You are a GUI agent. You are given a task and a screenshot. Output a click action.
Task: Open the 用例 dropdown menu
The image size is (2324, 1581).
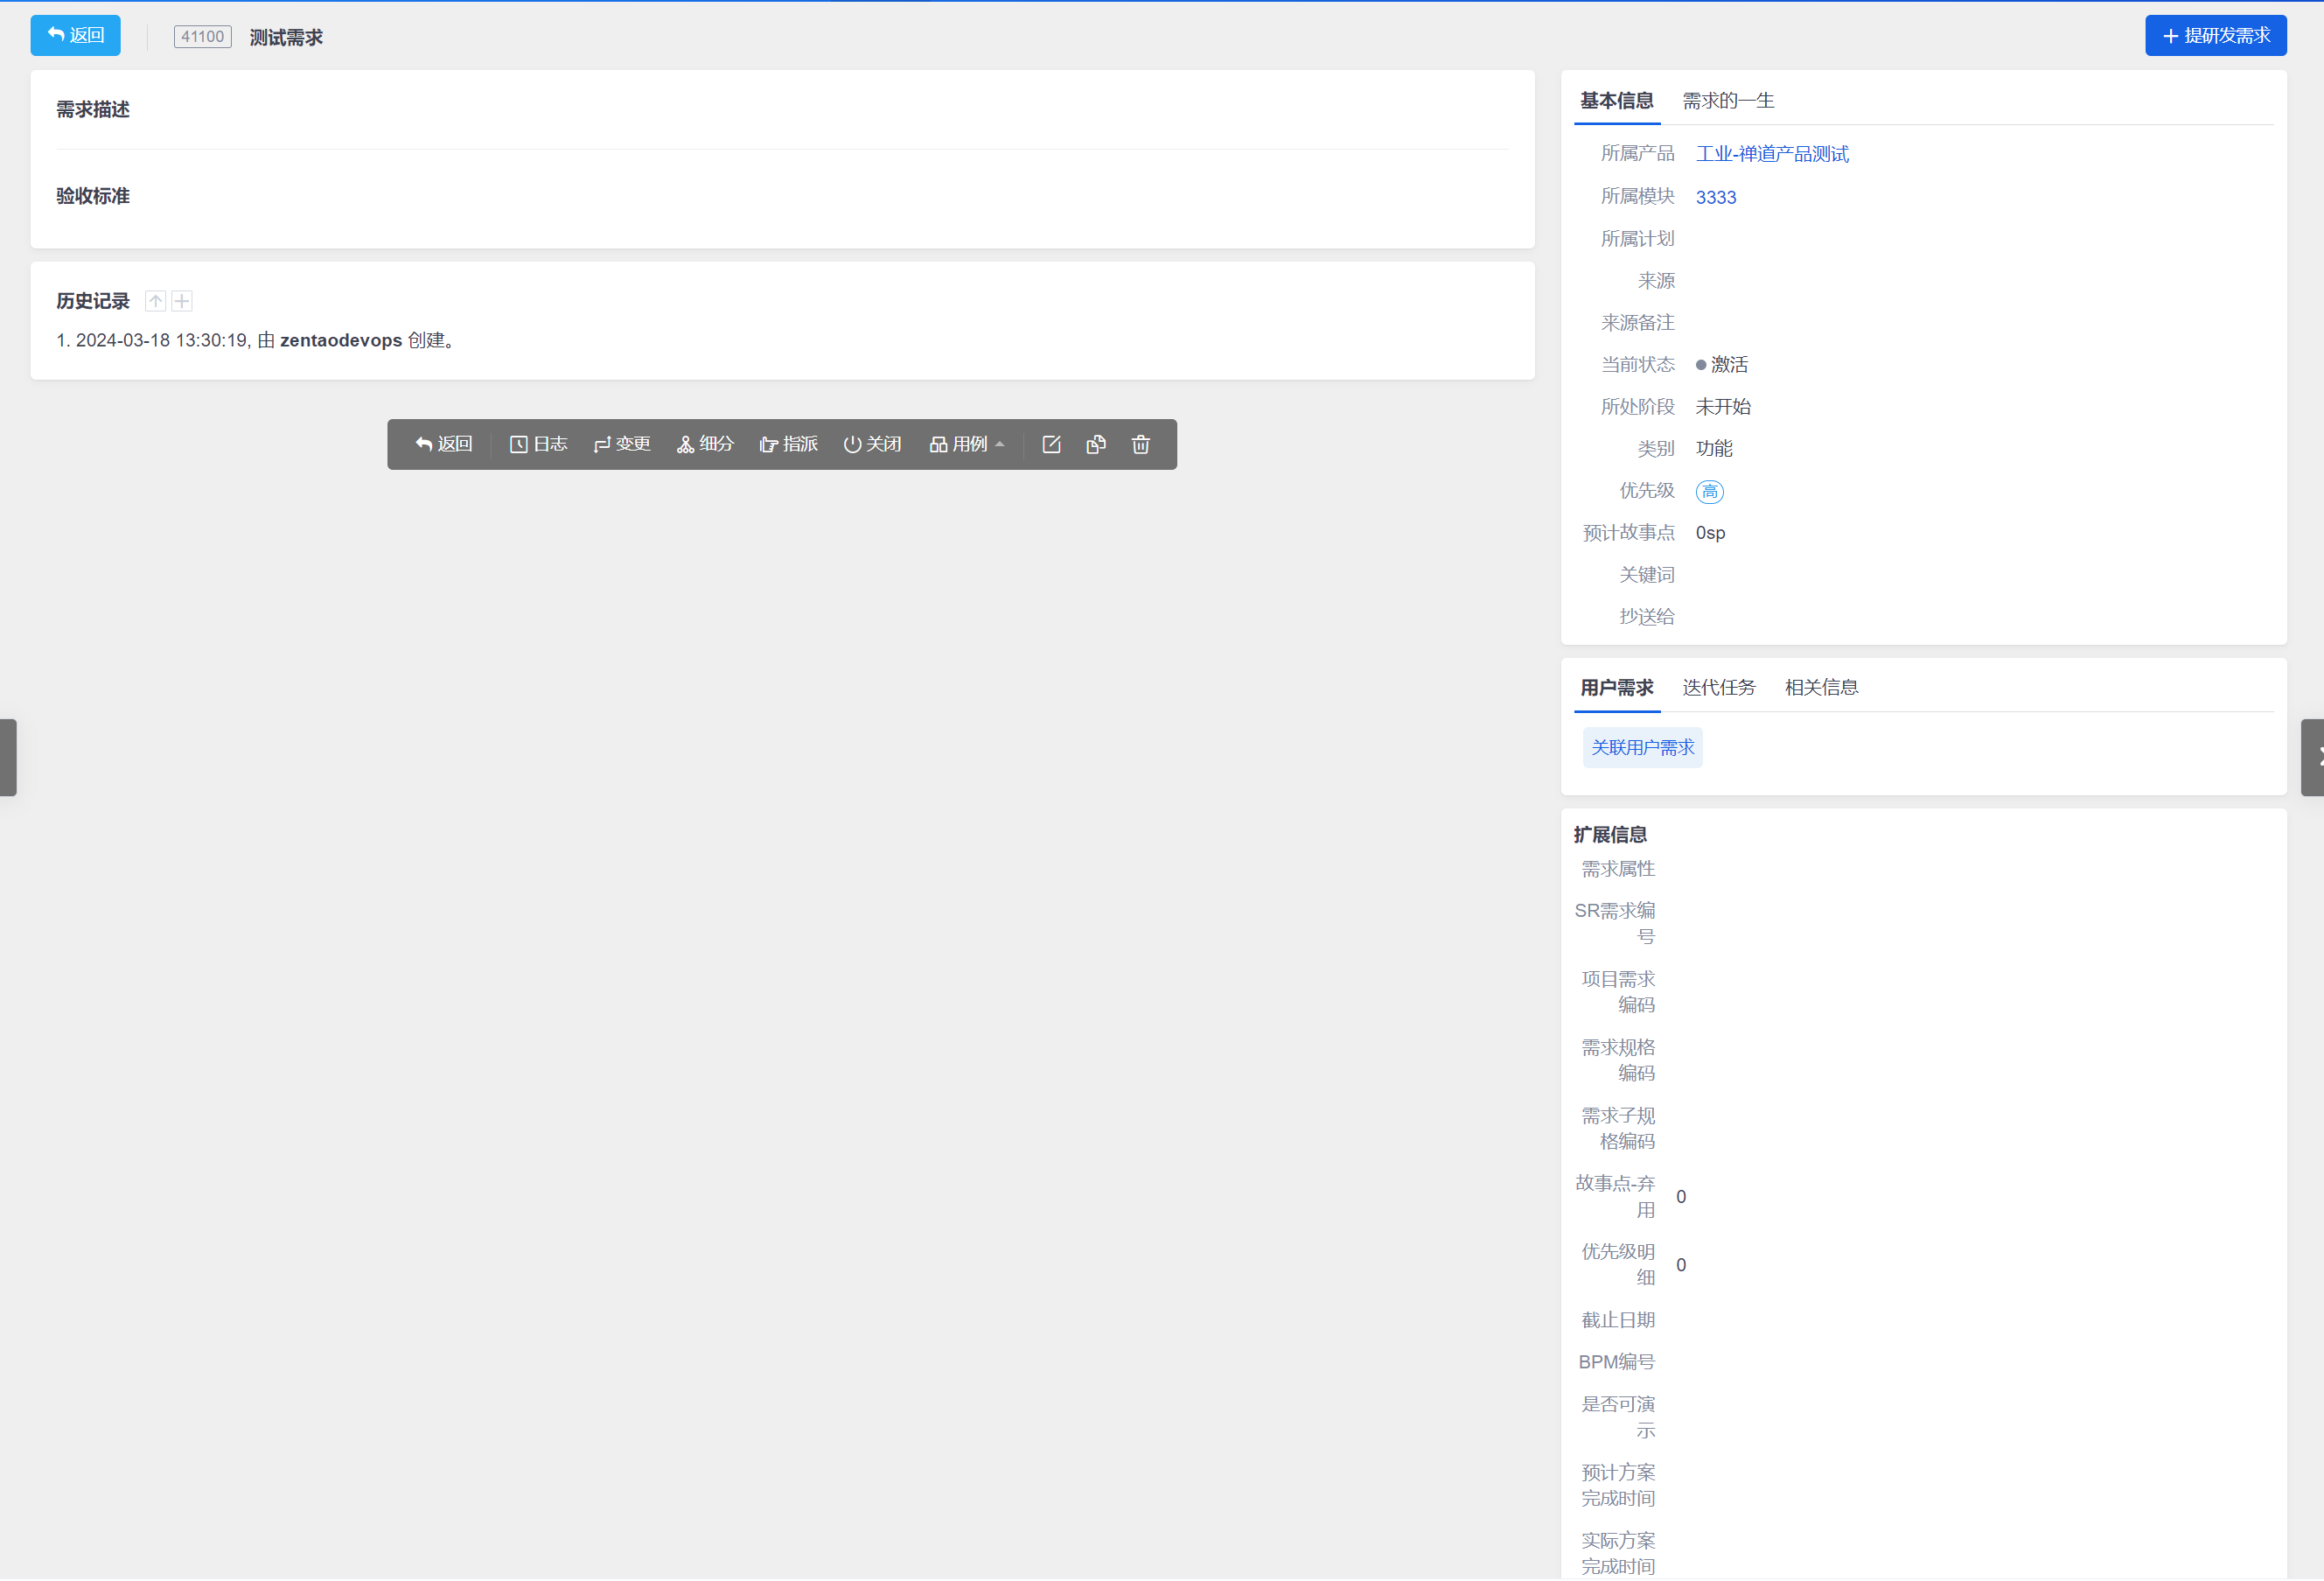point(966,445)
